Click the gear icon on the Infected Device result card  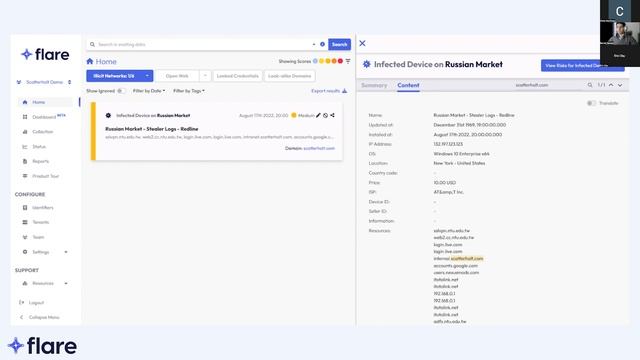pos(108,116)
